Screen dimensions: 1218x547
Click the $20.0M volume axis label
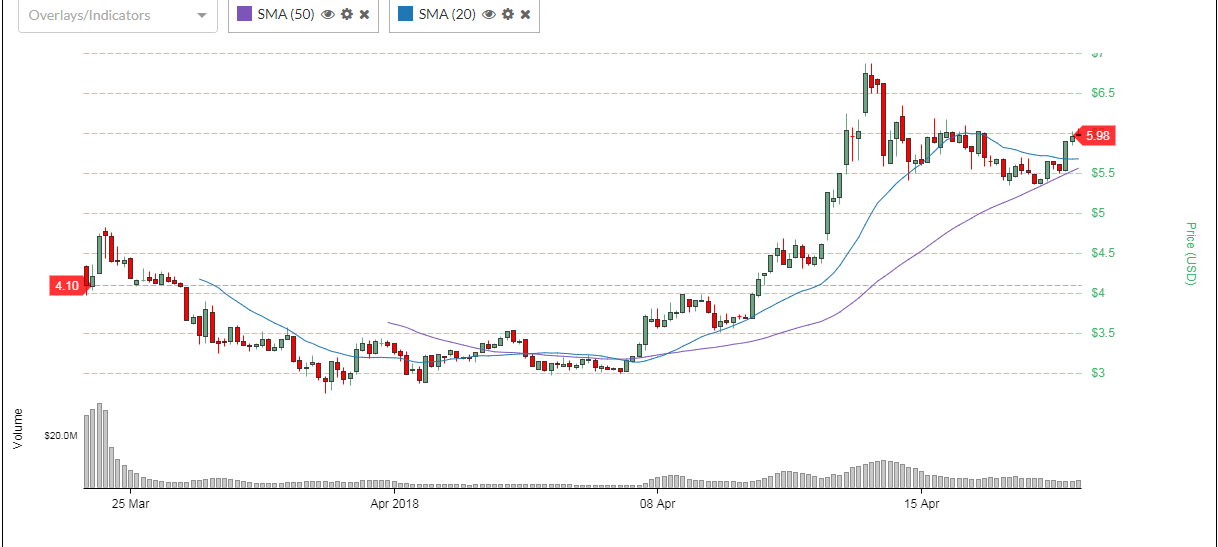click(60, 436)
